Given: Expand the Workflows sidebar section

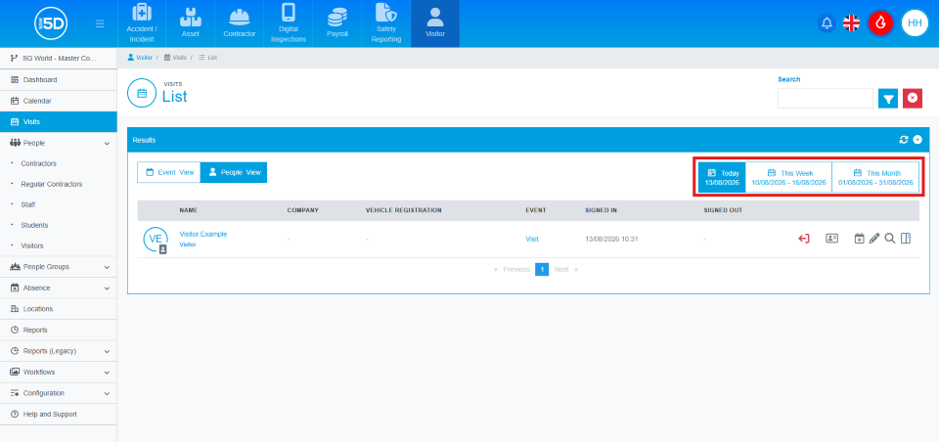Looking at the screenshot, I should pyautogui.click(x=58, y=372).
